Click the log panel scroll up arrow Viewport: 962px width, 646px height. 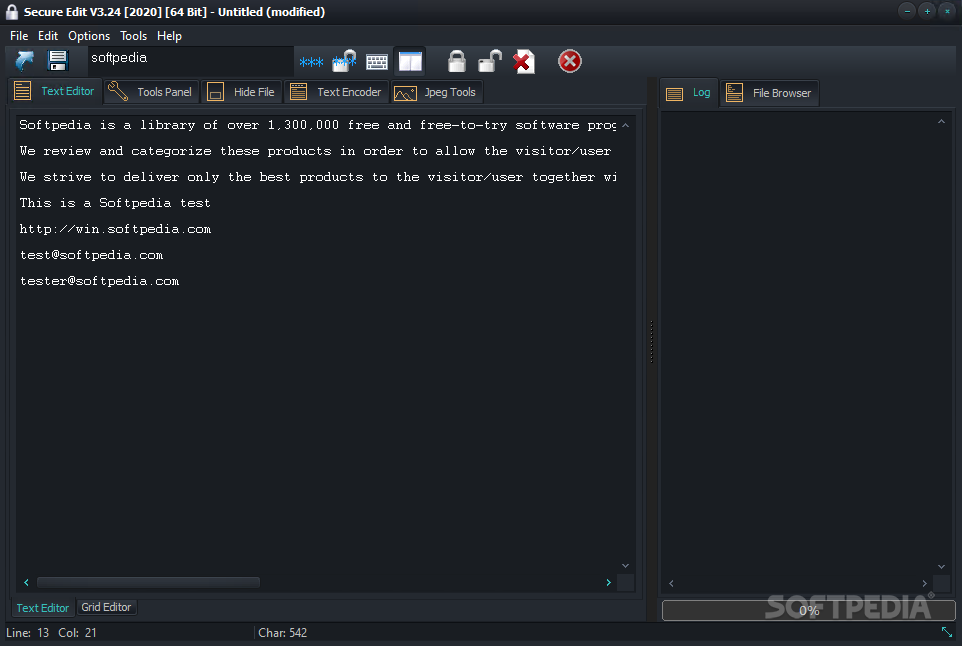pyautogui.click(x=941, y=121)
